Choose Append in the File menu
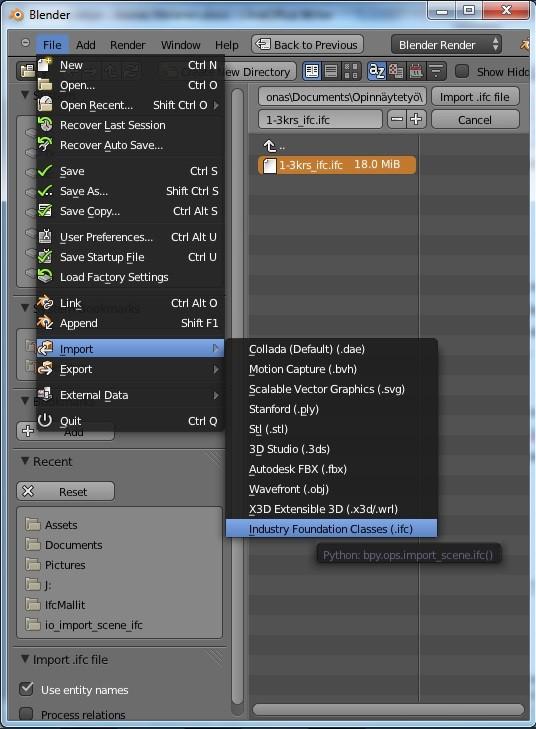The height and width of the screenshot is (729, 536). point(130,323)
